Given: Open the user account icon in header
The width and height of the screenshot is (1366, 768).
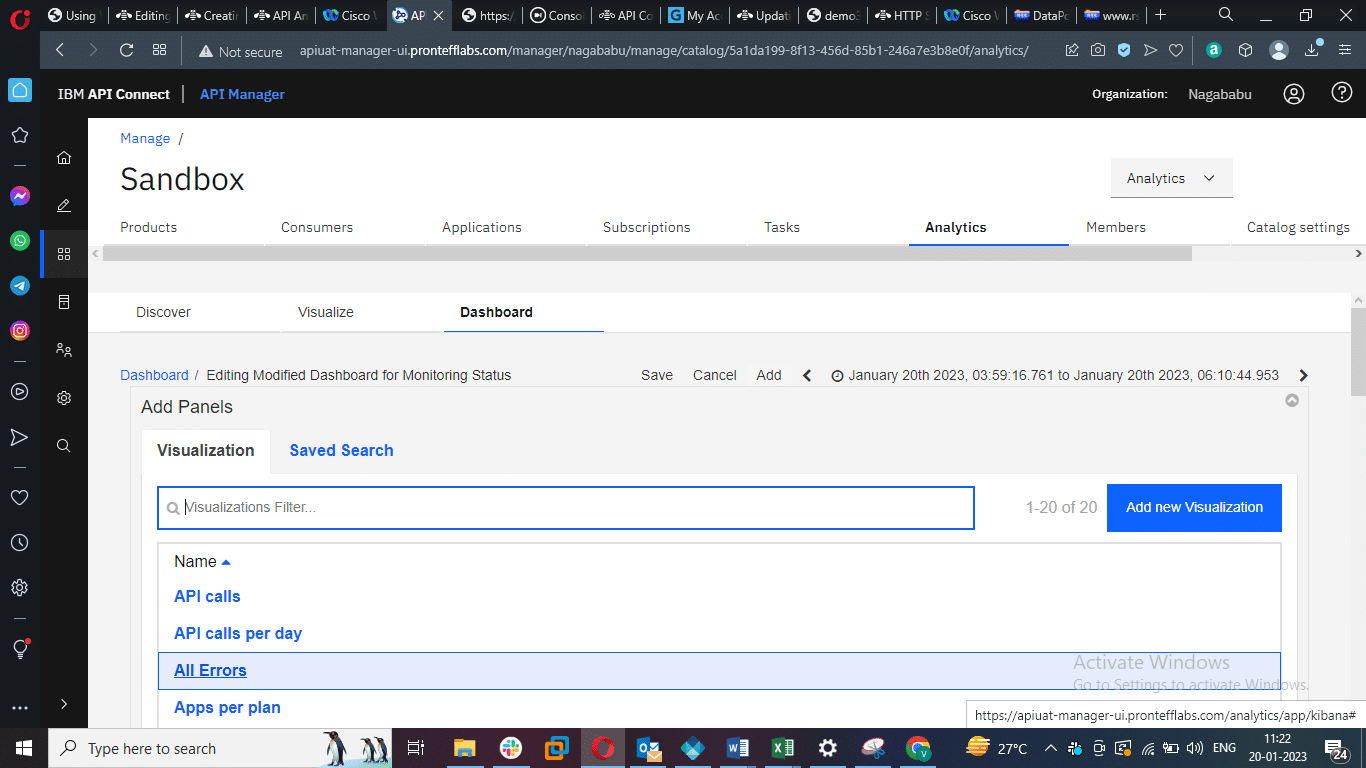Looking at the screenshot, I should [1294, 94].
